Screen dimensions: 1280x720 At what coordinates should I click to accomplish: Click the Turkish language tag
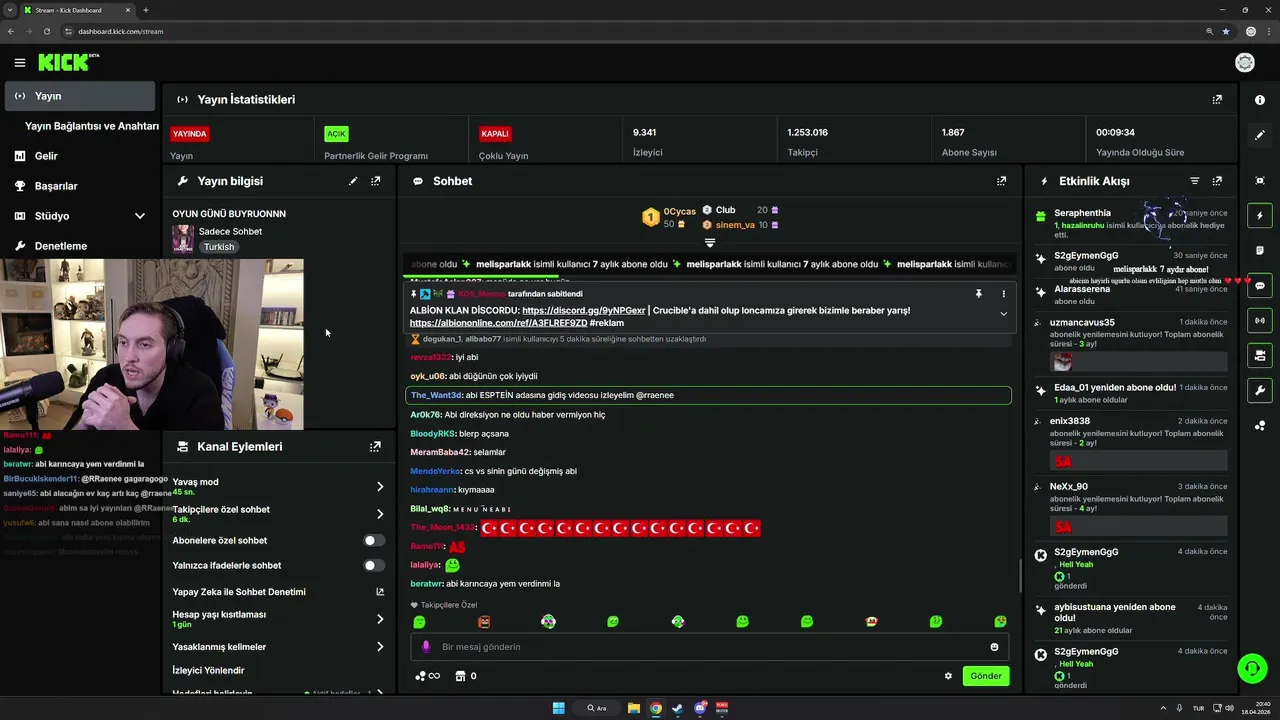click(219, 247)
